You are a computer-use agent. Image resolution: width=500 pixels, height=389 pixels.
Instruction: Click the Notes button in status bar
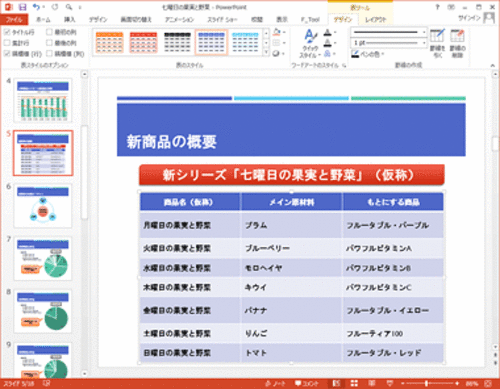275,383
